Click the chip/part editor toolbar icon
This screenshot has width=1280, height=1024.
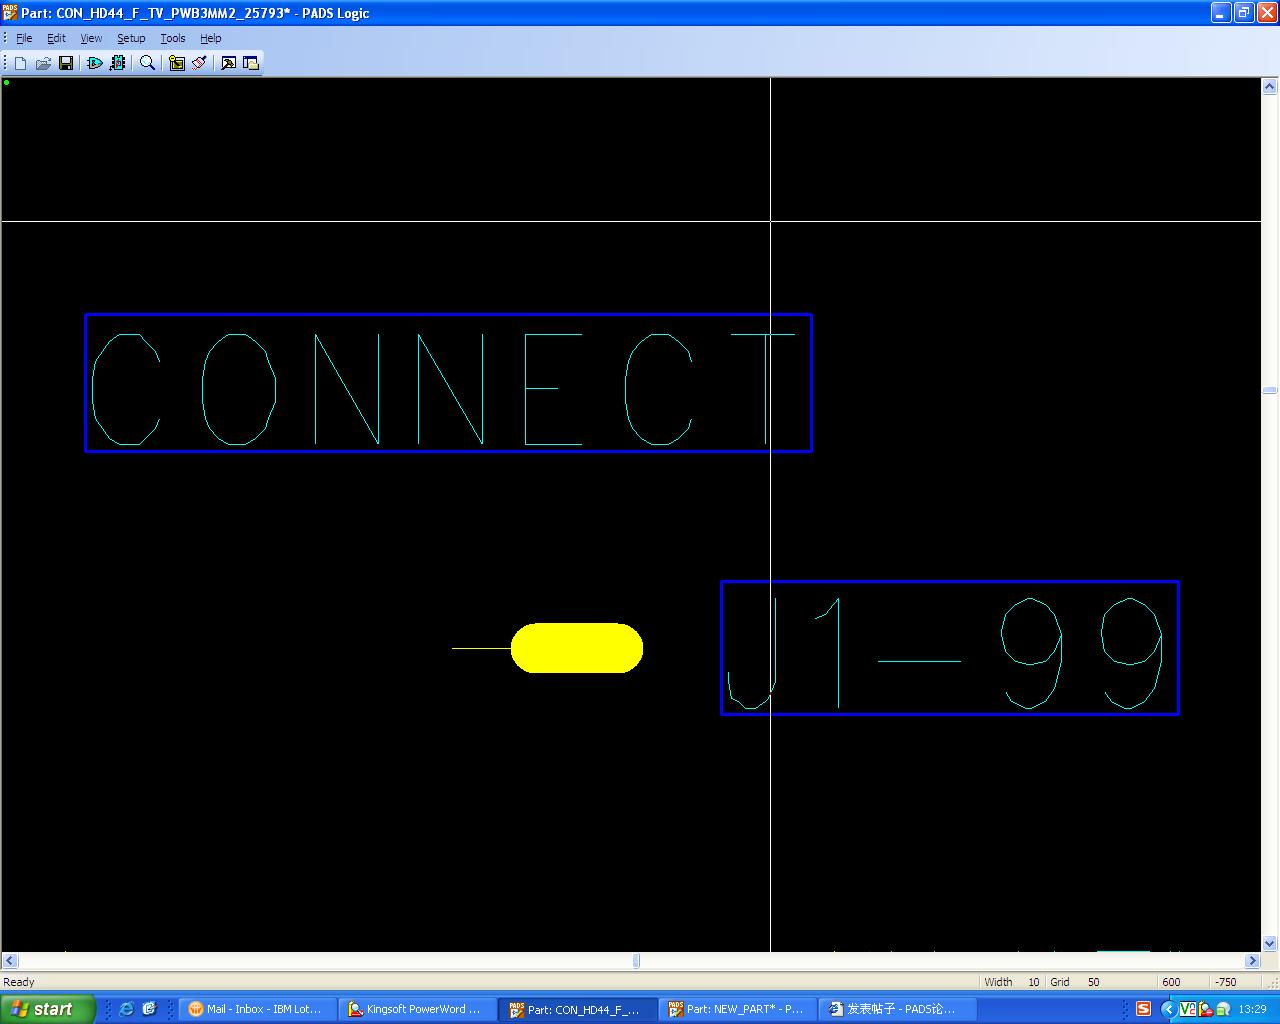118,63
